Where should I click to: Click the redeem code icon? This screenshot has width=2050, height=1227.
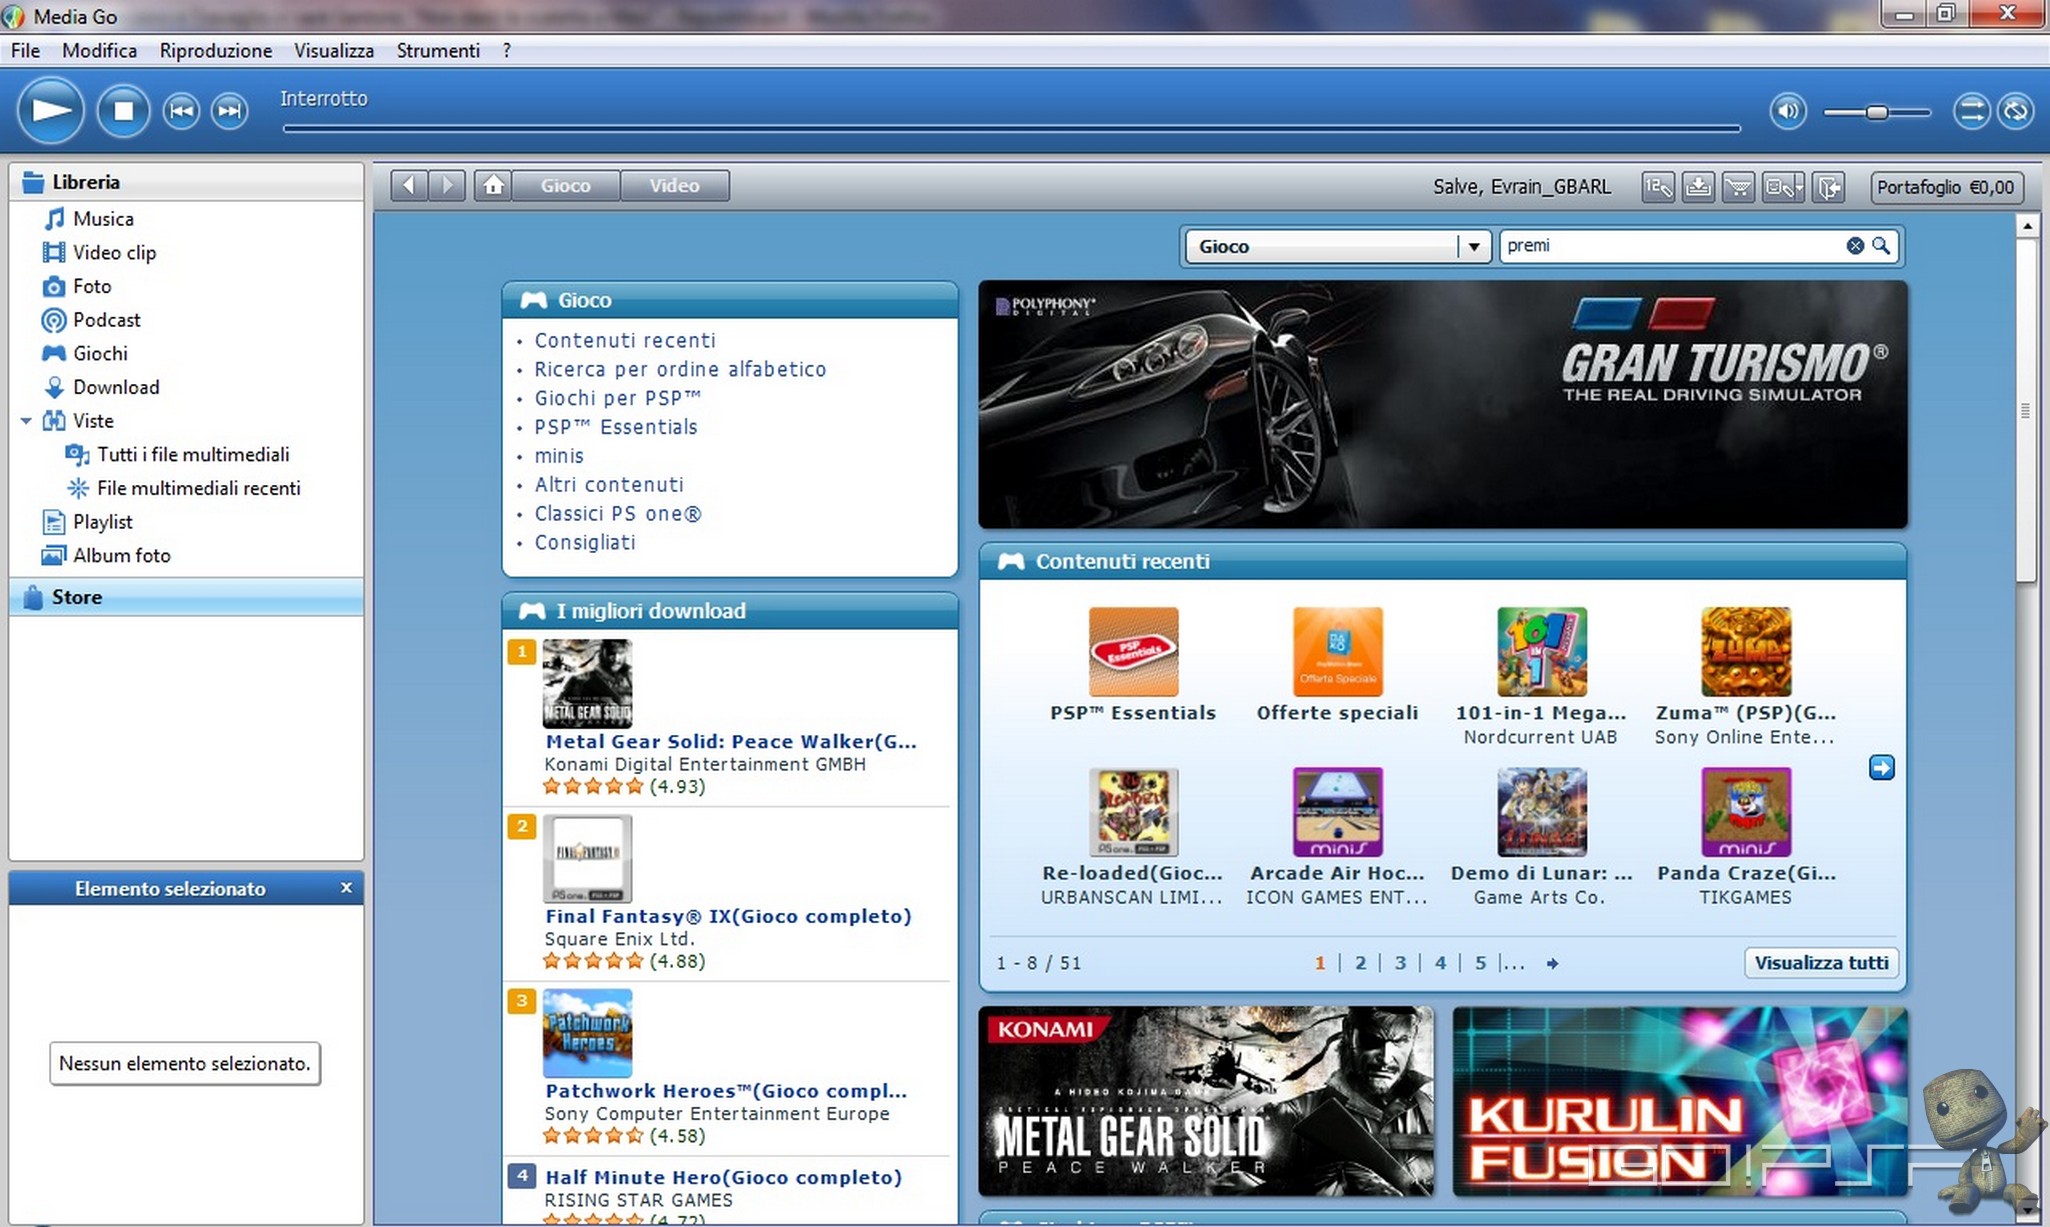(1658, 187)
